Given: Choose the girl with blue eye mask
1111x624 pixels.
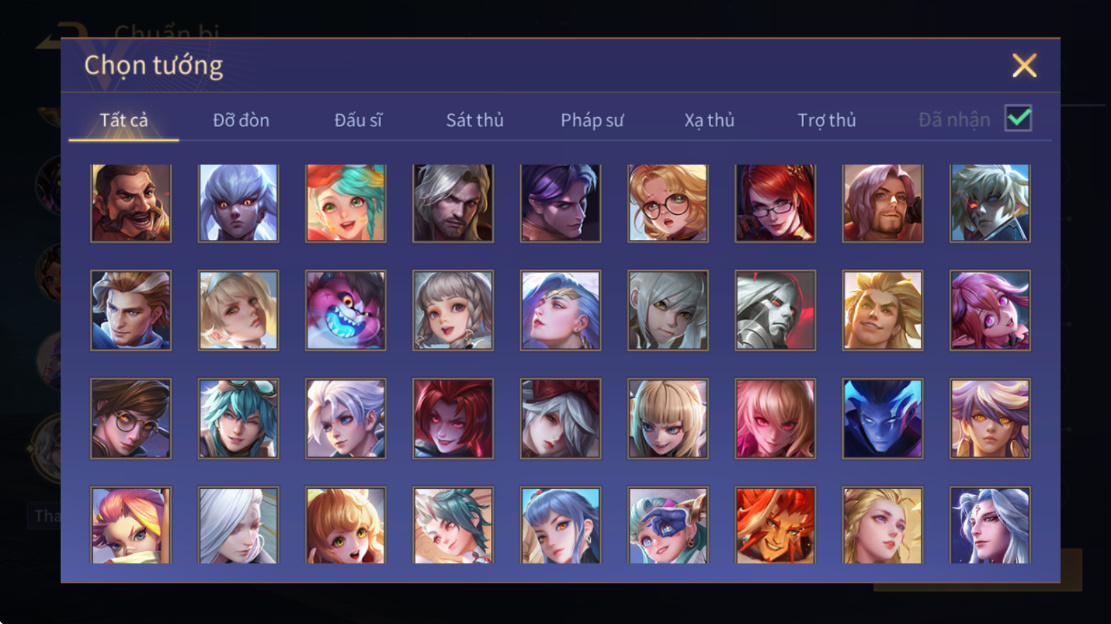Looking at the screenshot, I should (x=667, y=525).
